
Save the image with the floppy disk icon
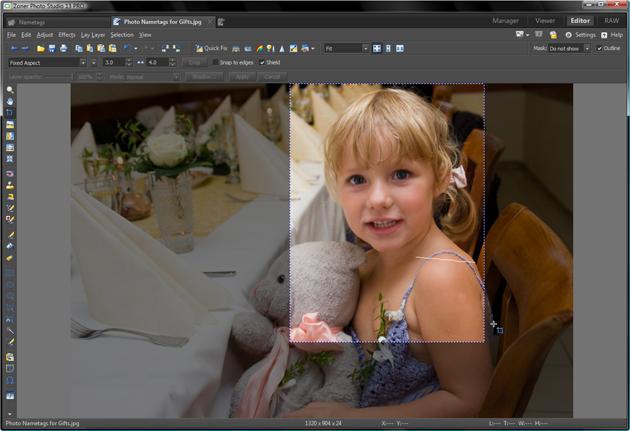(x=52, y=49)
